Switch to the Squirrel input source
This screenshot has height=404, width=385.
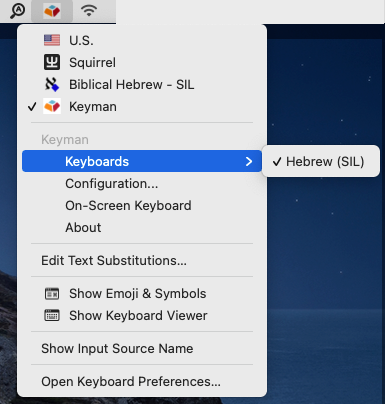(x=142, y=62)
